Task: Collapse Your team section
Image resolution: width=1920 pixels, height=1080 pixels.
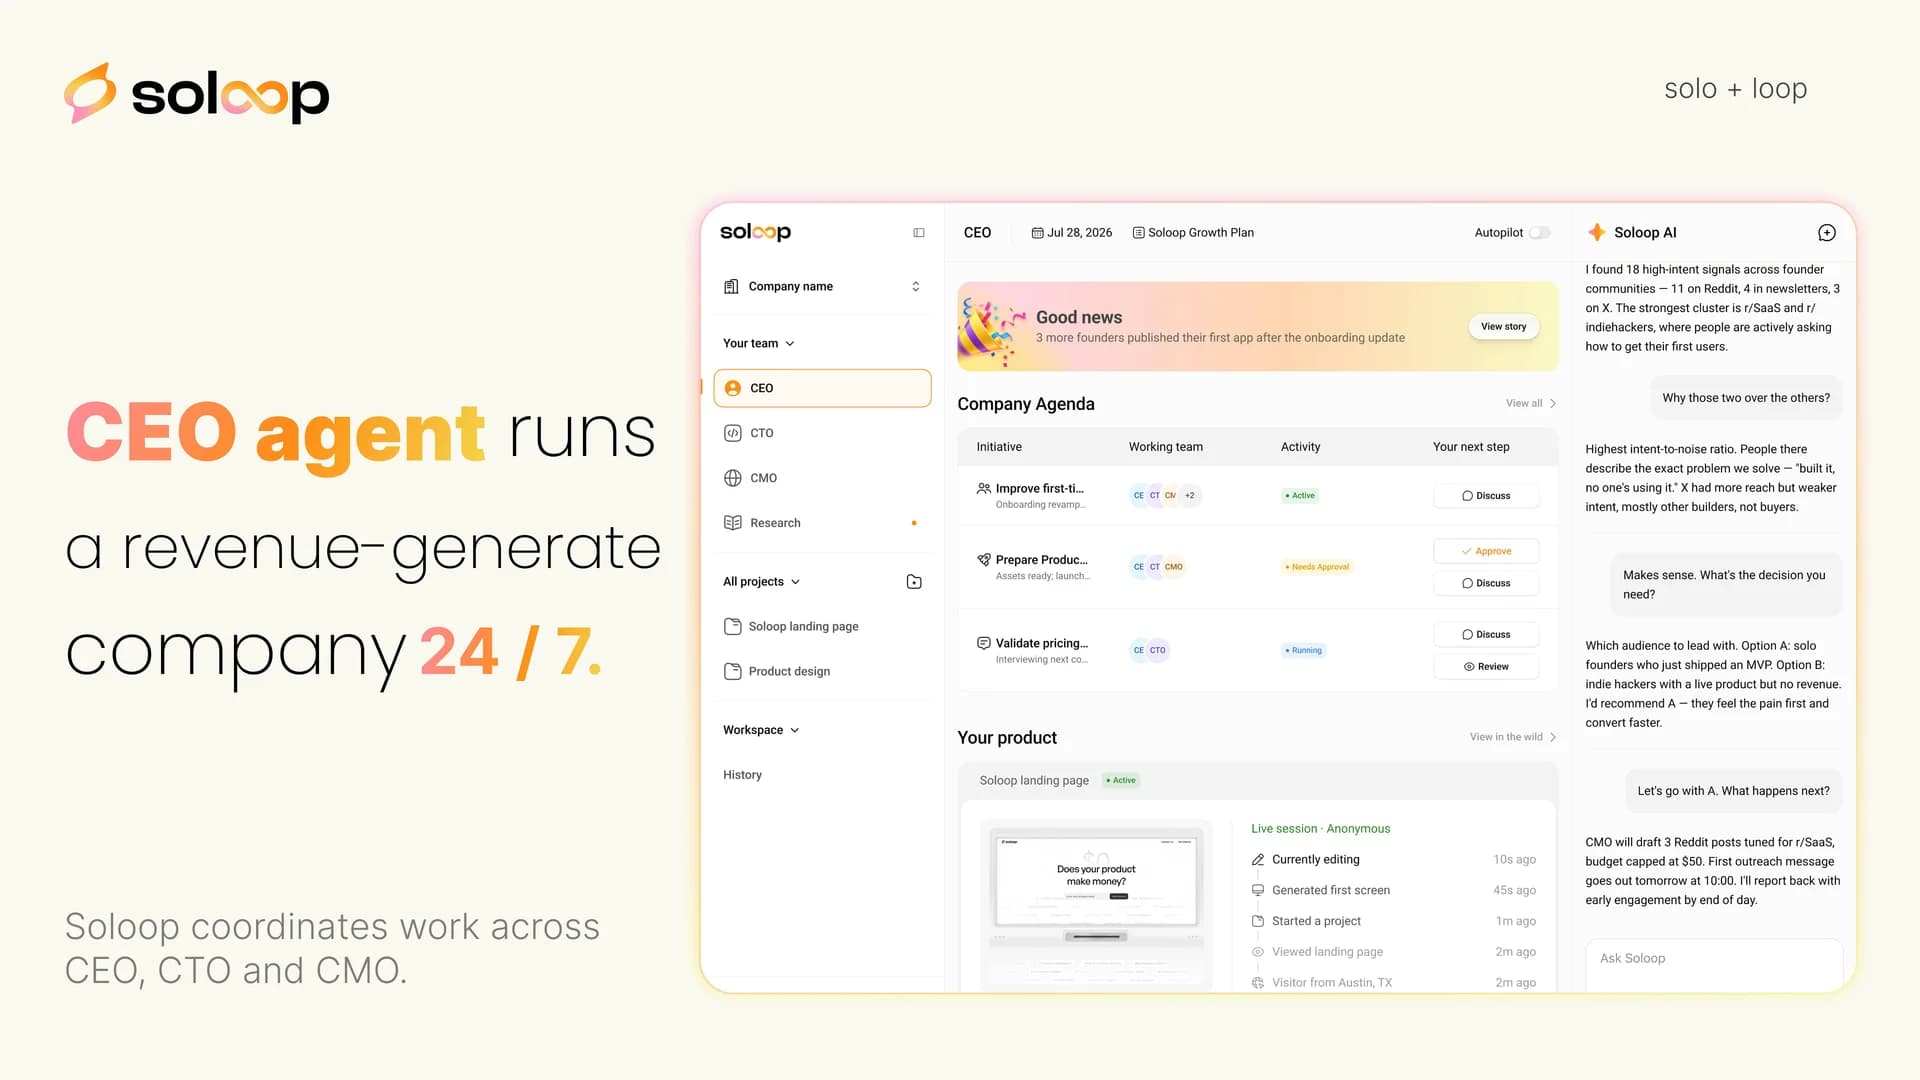Action: (758, 343)
